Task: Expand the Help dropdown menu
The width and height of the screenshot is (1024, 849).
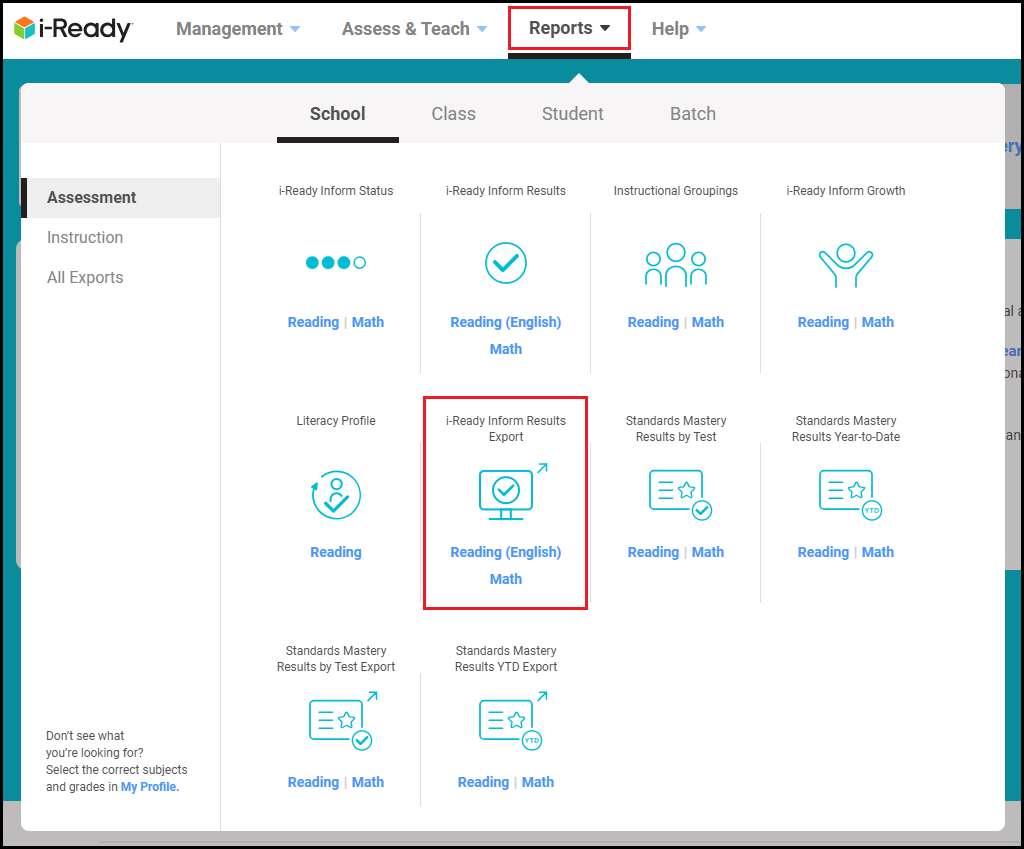Action: tap(679, 29)
